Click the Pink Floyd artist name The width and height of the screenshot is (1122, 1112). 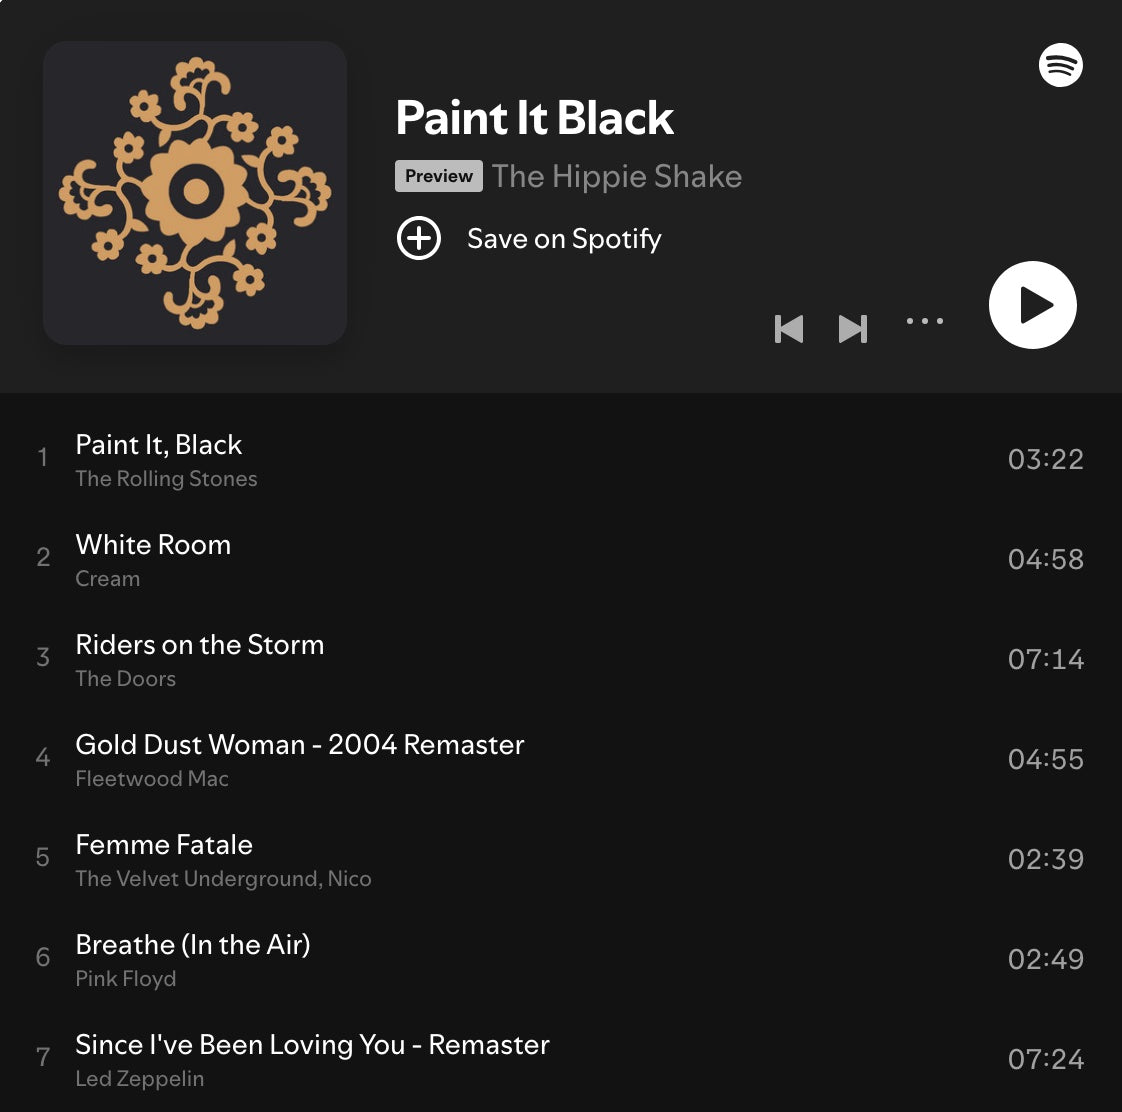tap(126, 979)
